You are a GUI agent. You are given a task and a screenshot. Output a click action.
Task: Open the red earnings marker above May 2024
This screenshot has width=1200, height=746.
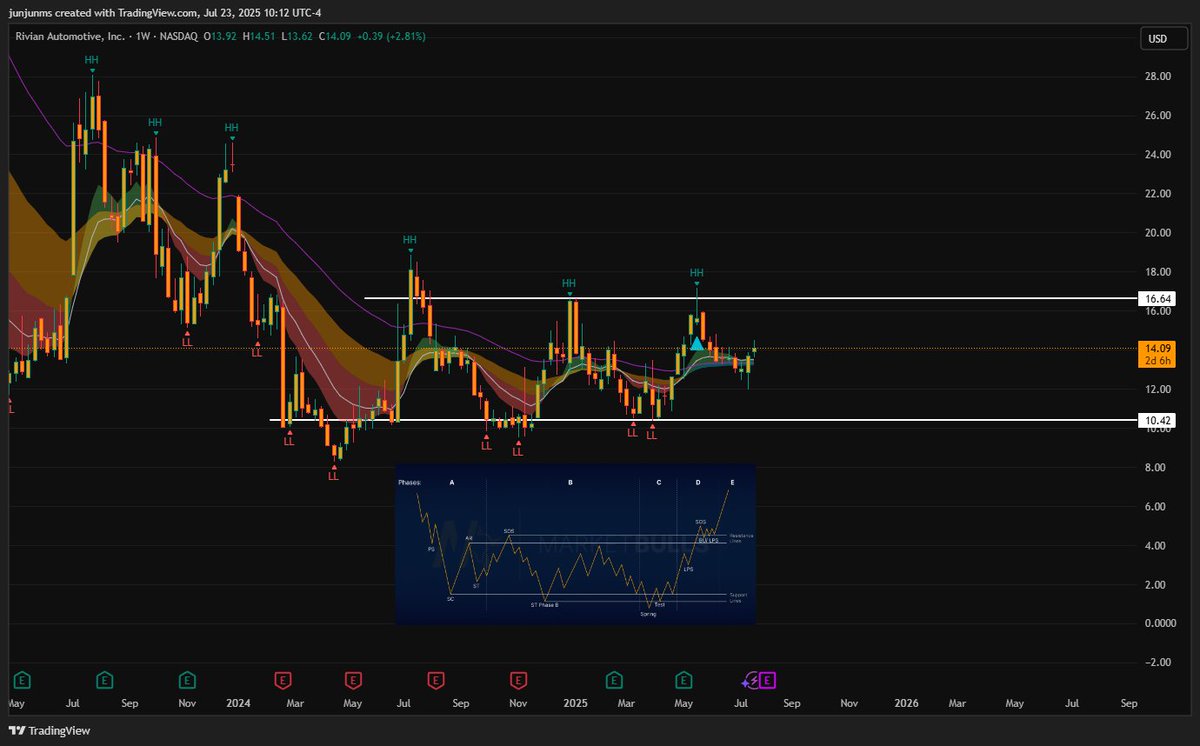352,681
